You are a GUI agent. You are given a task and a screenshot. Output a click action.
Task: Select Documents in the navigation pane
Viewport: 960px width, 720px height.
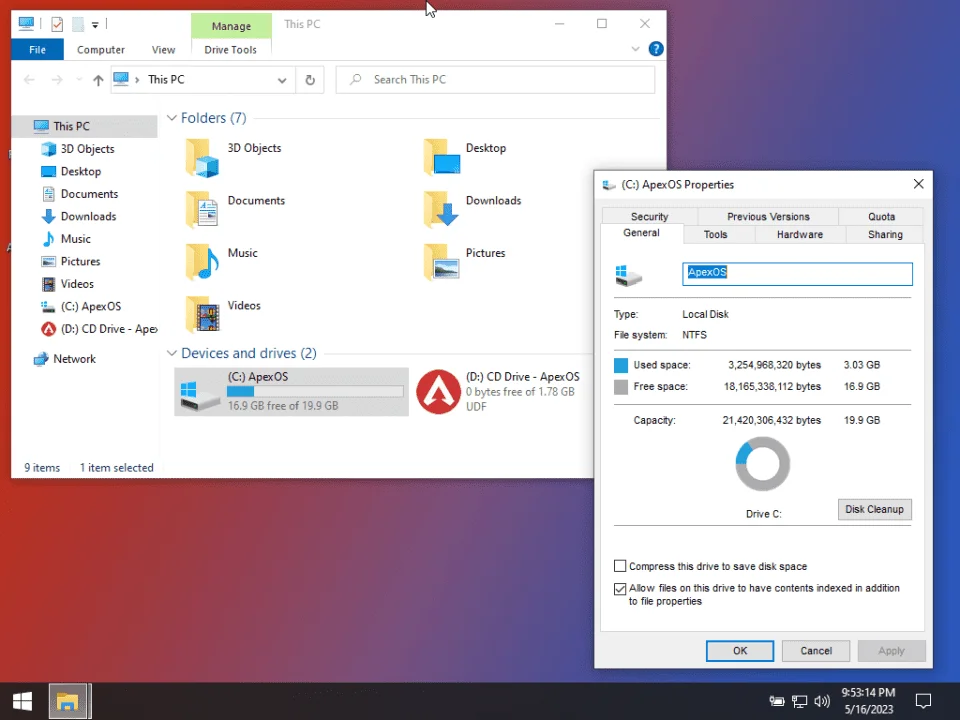89,194
